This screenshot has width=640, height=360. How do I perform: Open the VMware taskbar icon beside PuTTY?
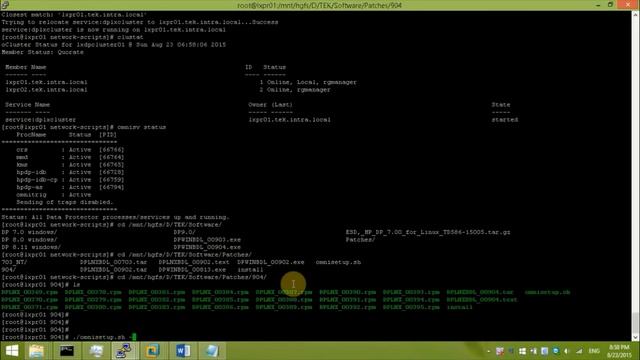pyautogui.click(x=153, y=351)
